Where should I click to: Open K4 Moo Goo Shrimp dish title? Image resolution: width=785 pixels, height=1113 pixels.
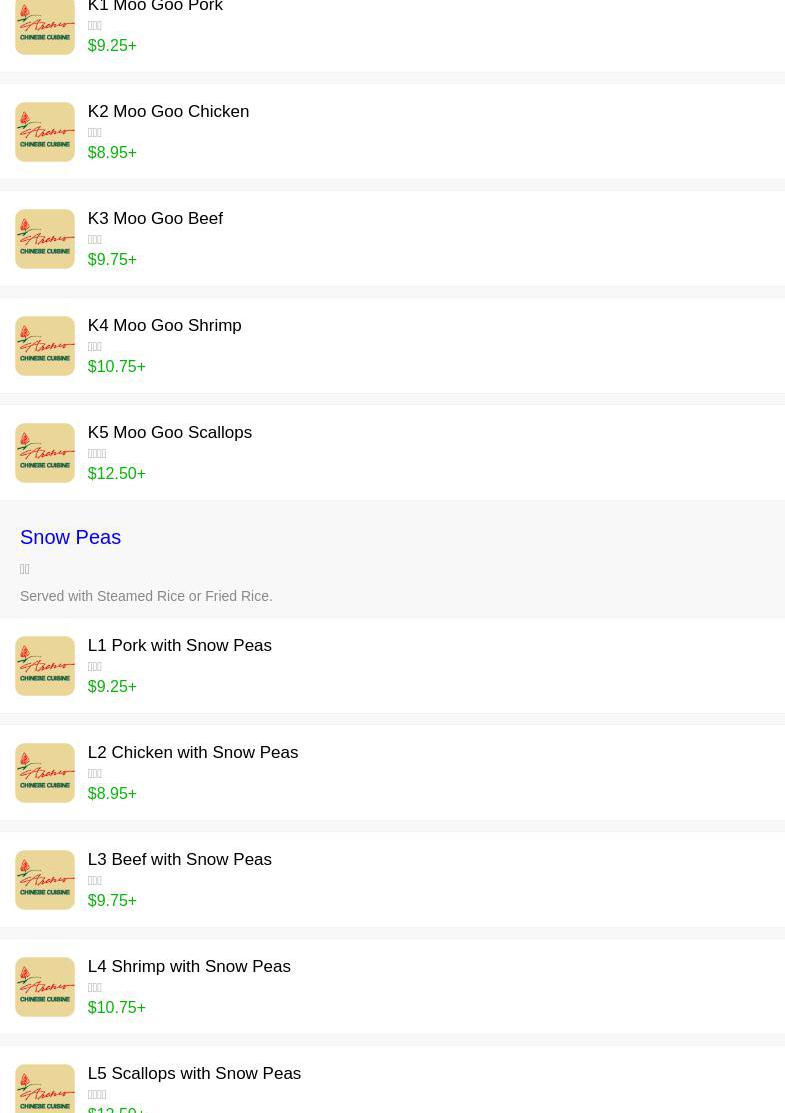164,326
